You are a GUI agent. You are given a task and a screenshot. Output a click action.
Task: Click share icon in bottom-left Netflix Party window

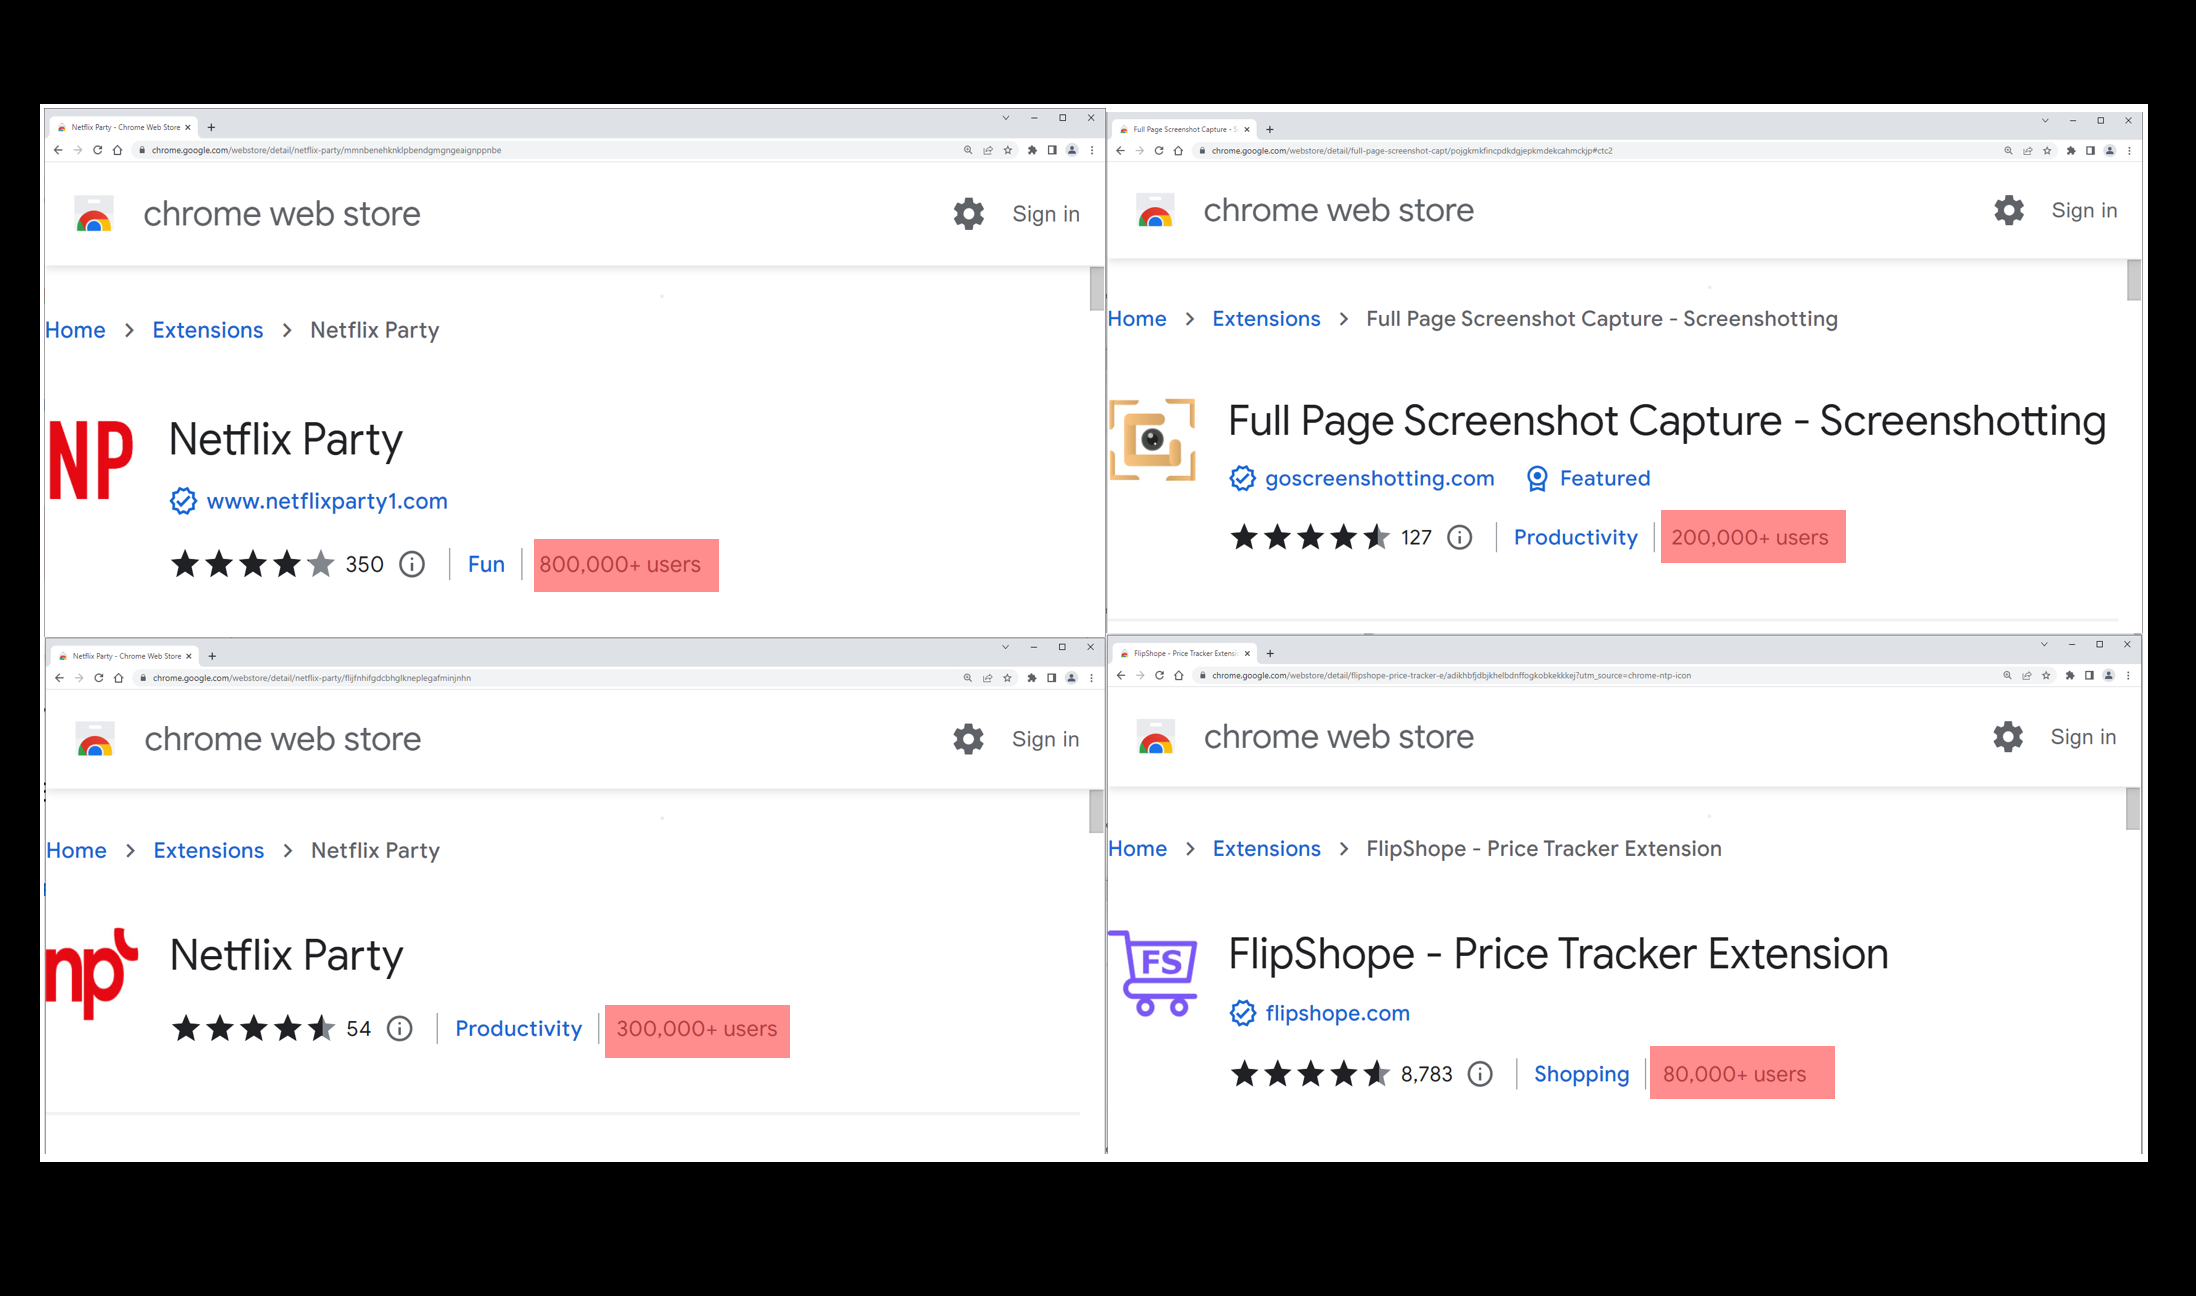pos(987,678)
